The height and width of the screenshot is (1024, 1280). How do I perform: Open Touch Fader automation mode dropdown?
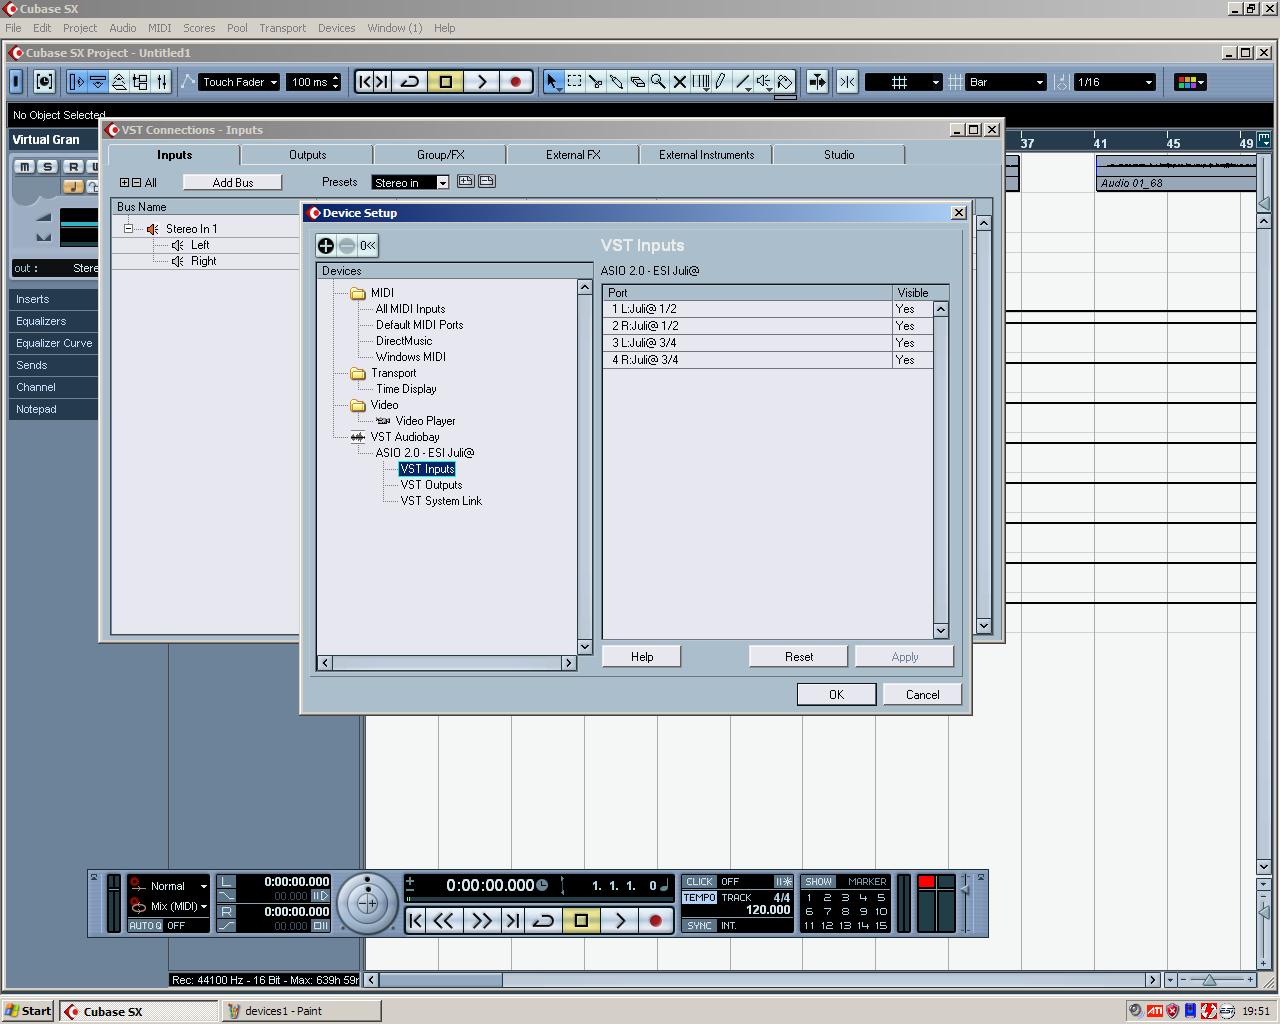(240, 82)
